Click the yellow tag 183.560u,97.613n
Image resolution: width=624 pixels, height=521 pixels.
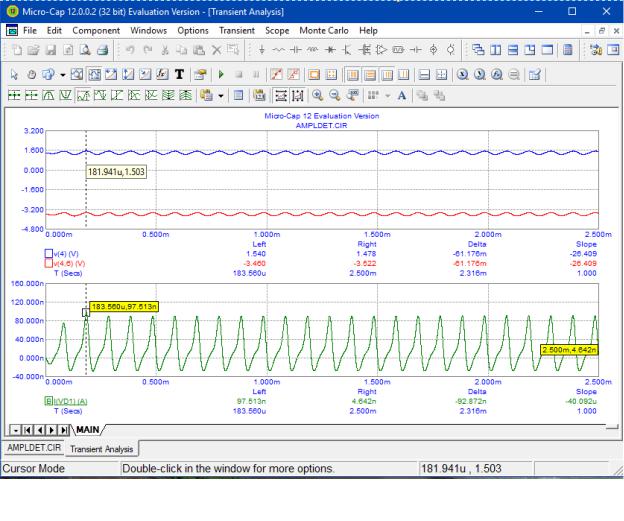pos(124,306)
